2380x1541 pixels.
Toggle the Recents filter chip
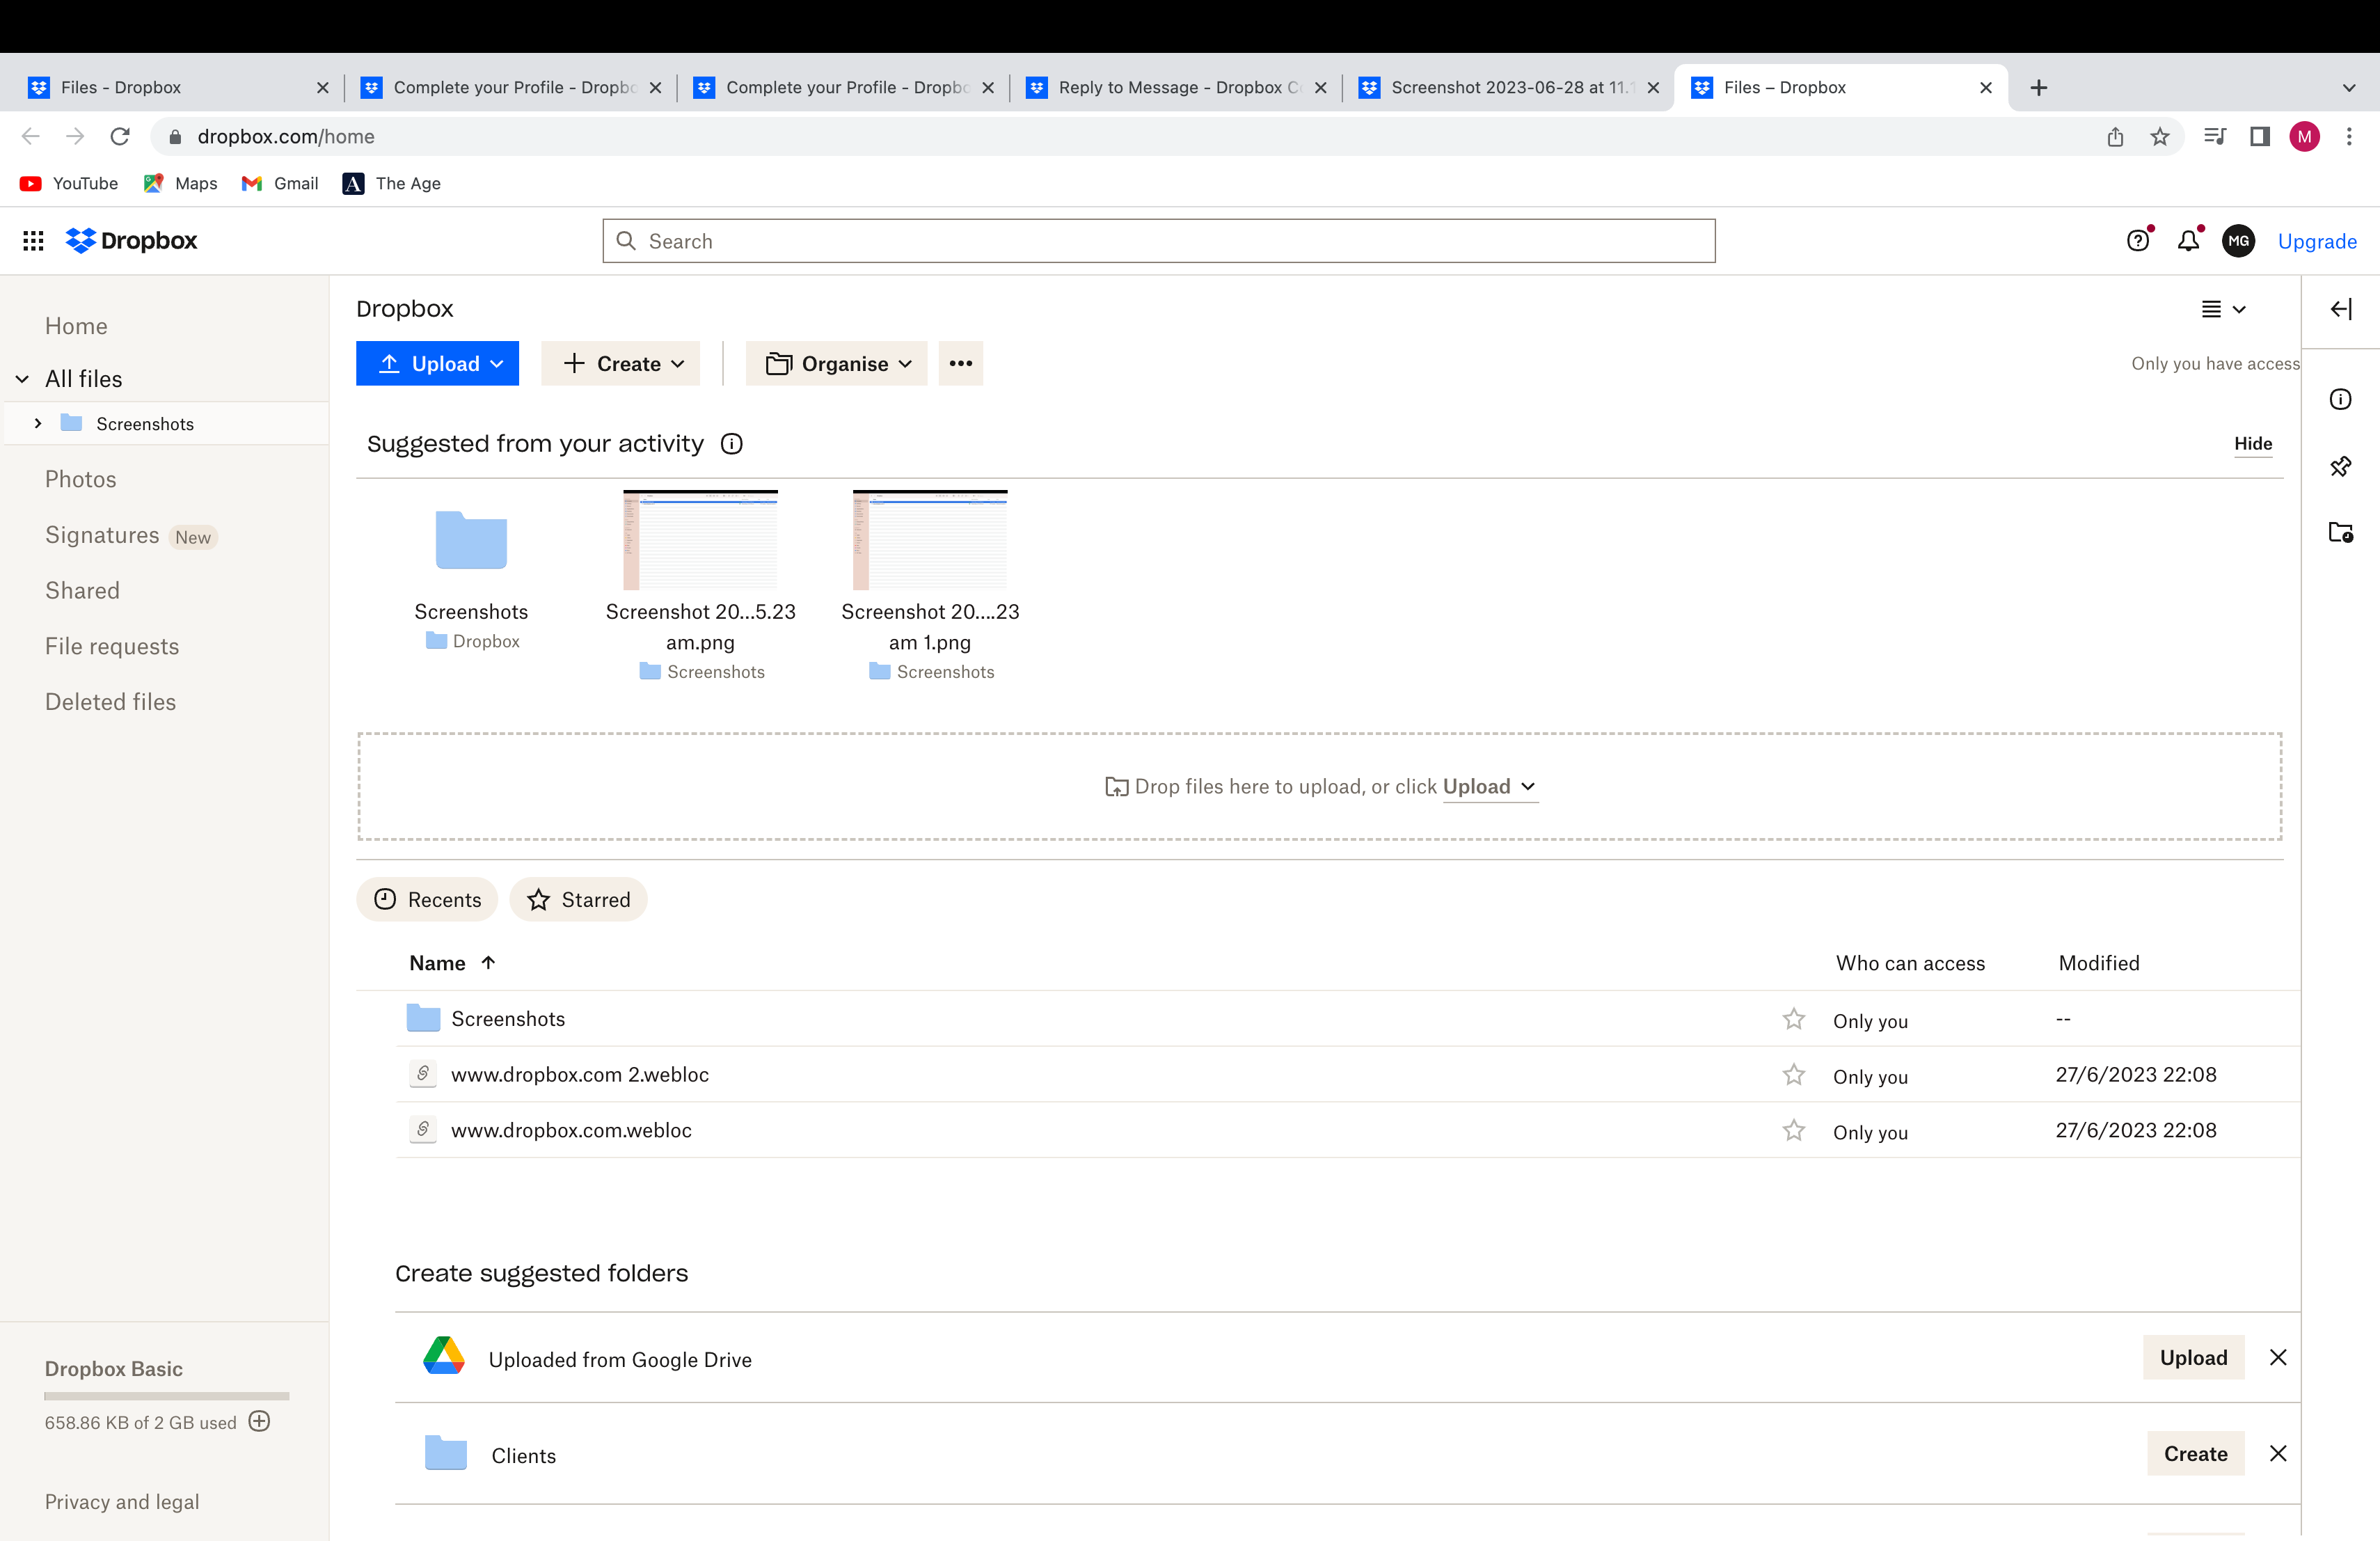427,900
